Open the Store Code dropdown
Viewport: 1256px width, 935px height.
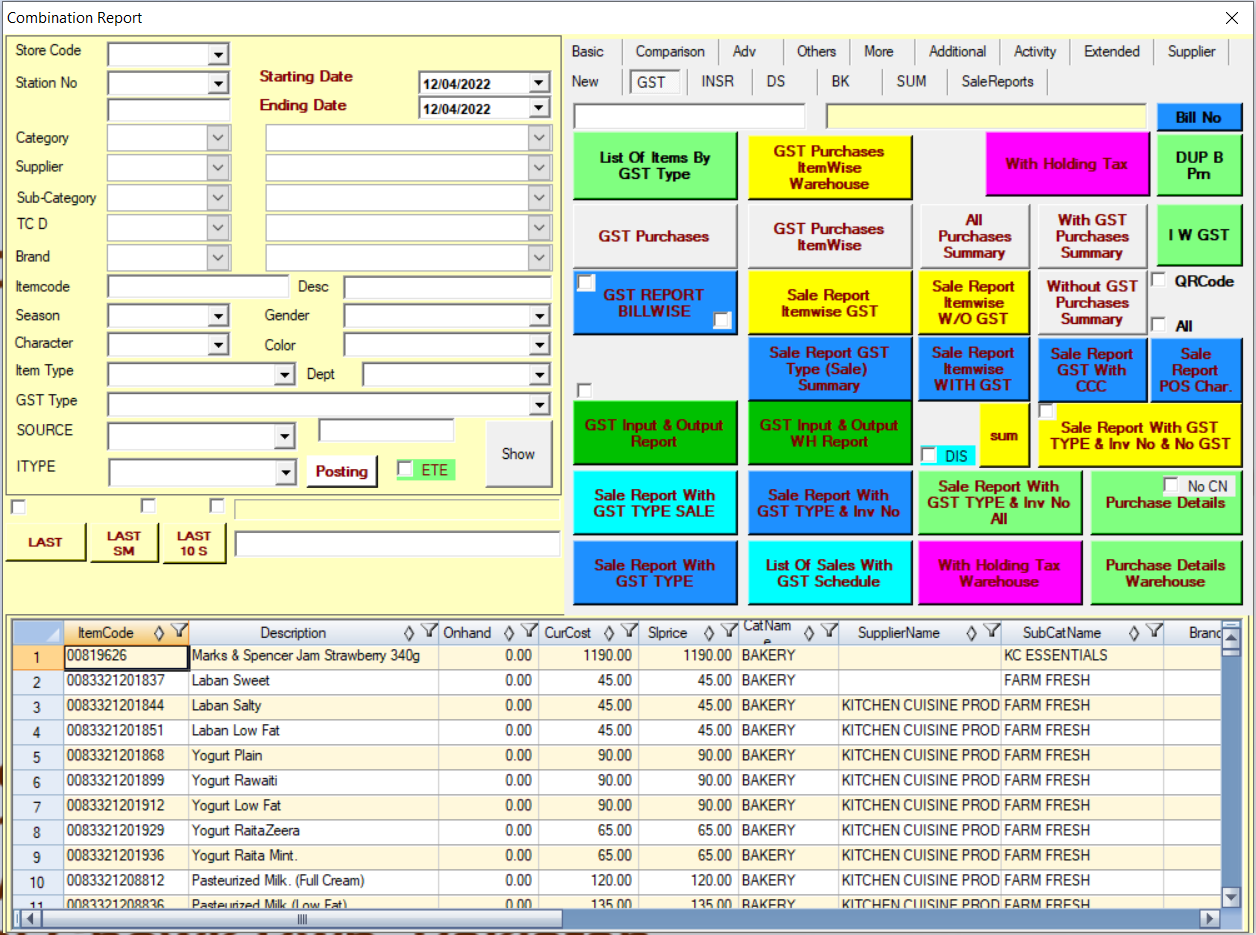219,54
